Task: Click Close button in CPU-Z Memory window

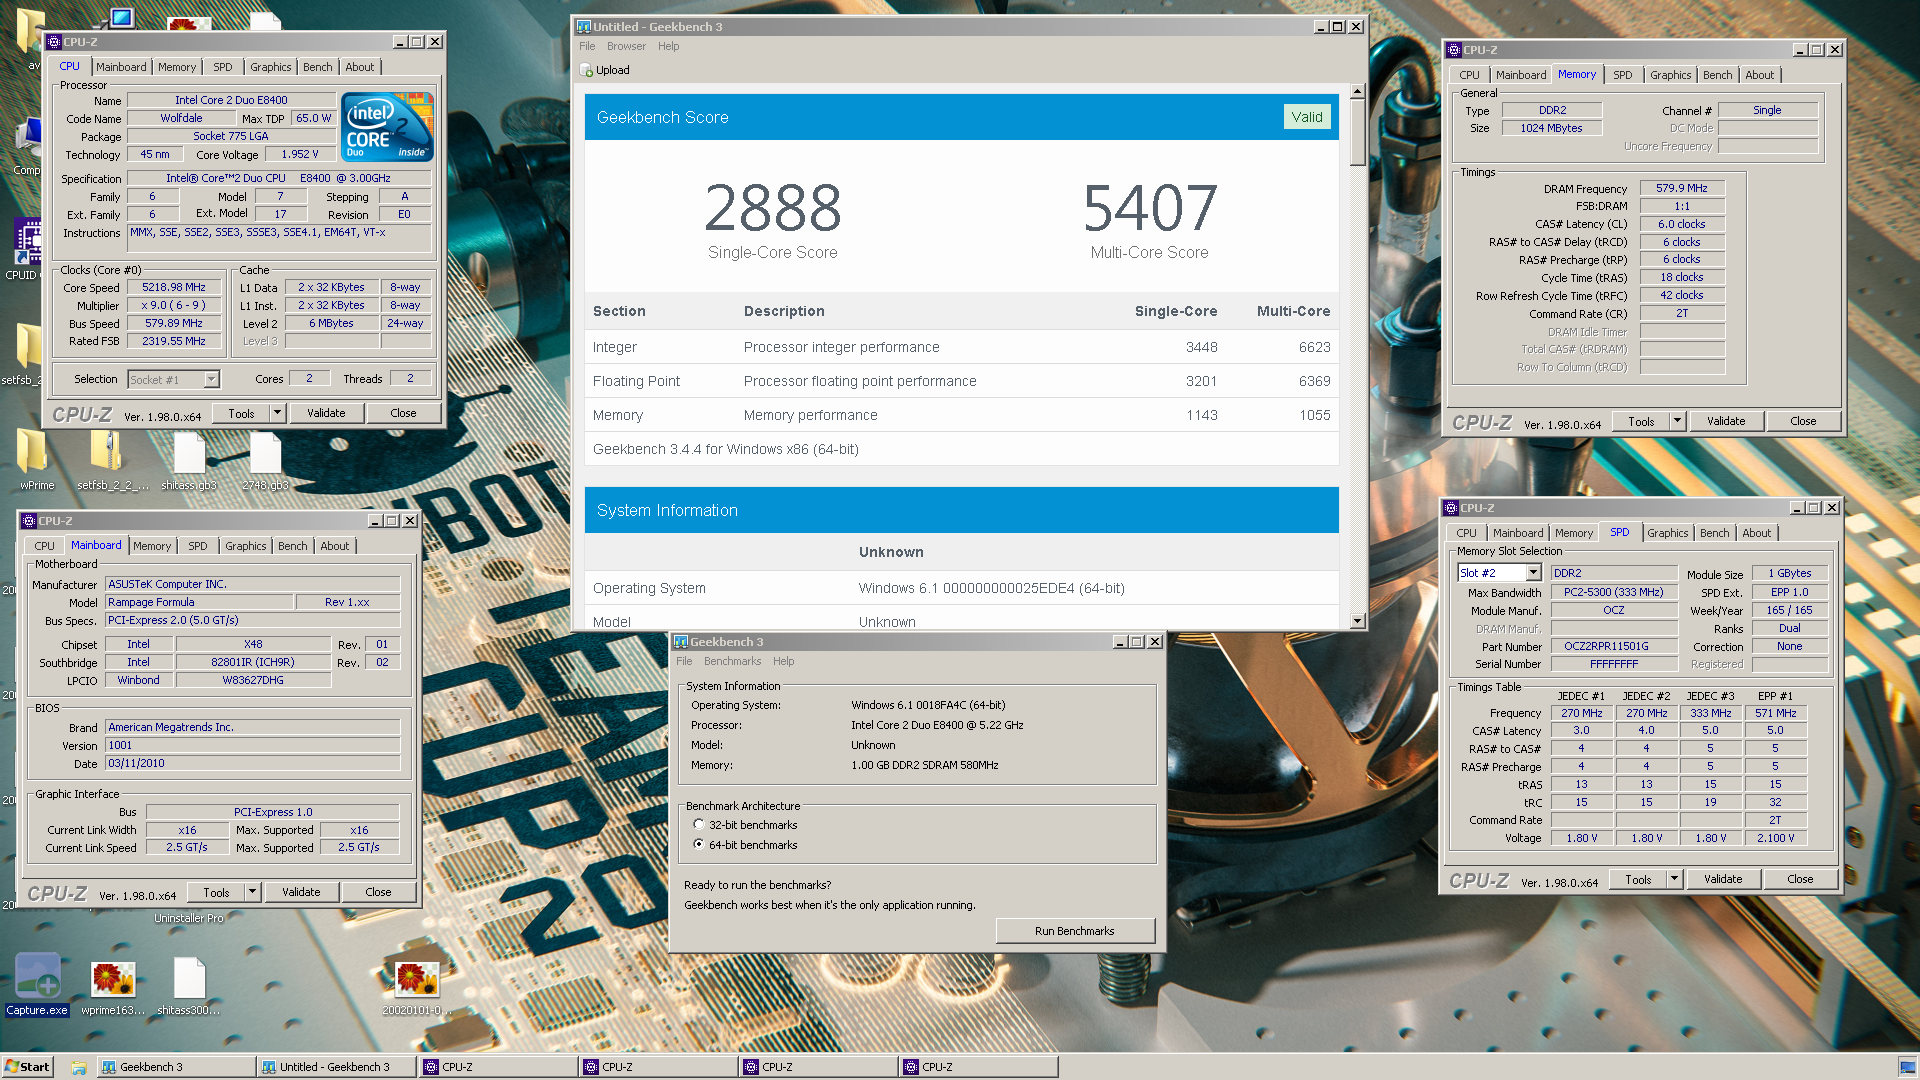Action: click(1803, 421)
